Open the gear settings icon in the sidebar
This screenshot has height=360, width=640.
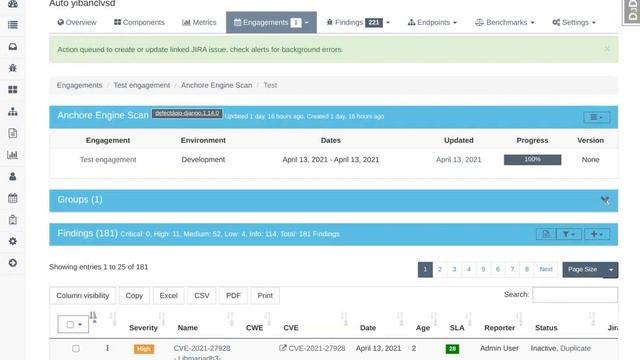click(13, 241)
